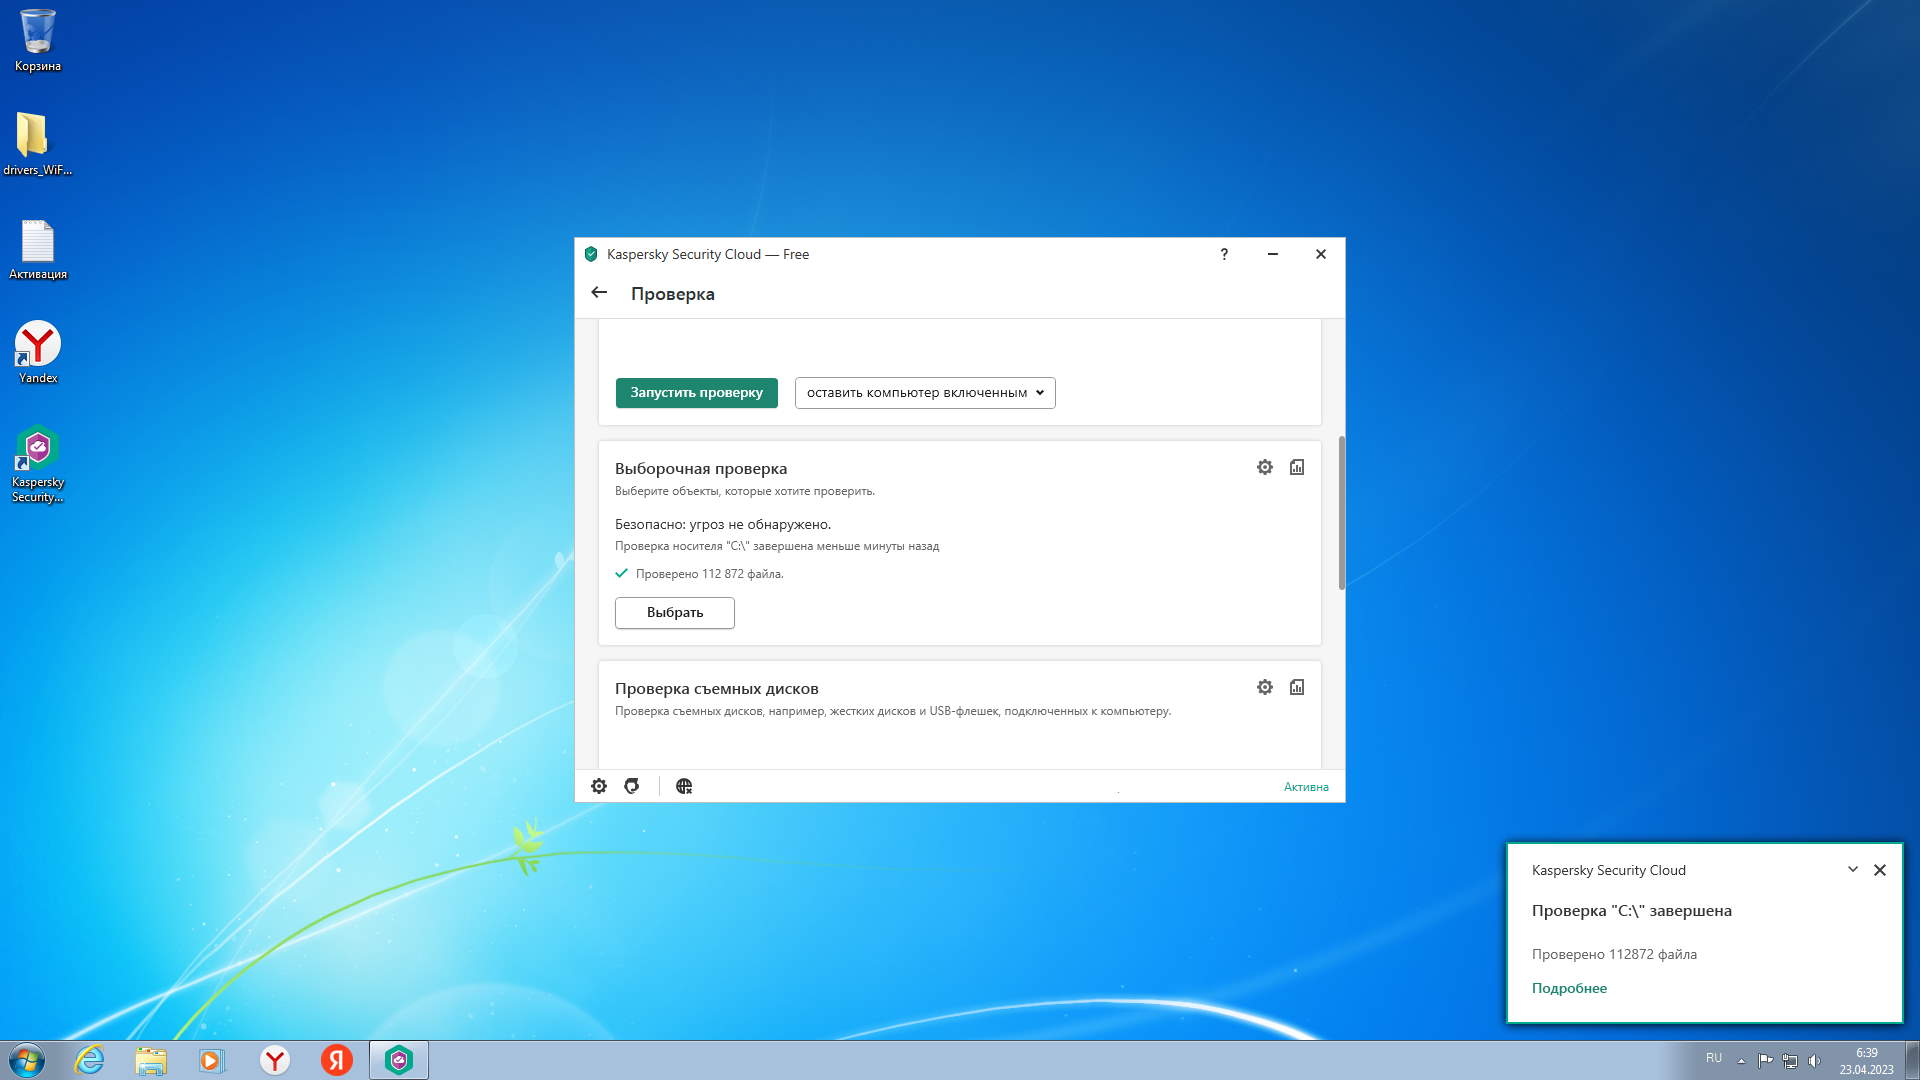Expand the 'оставить компьютер включенным' dropdown
The height and width of the screenshot is (1080, 1920).
coord(925,393)
